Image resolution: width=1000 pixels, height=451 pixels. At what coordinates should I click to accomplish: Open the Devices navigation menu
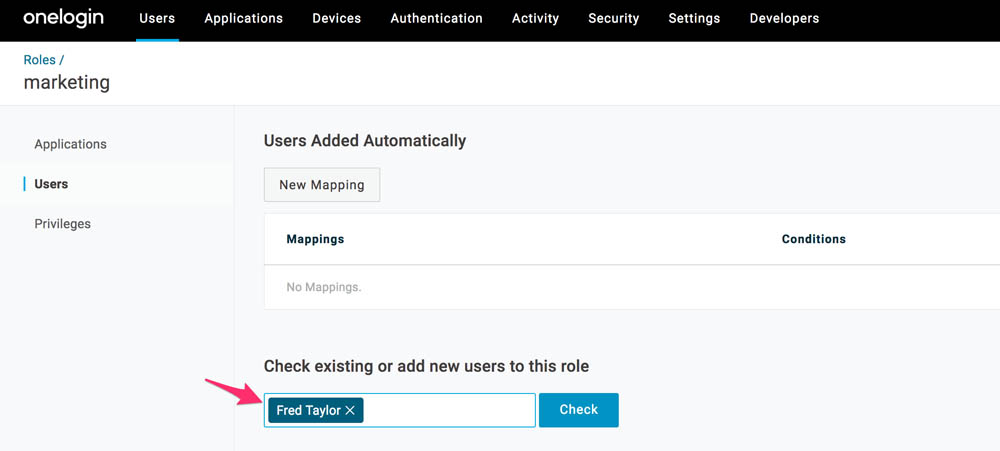point(336,18)
